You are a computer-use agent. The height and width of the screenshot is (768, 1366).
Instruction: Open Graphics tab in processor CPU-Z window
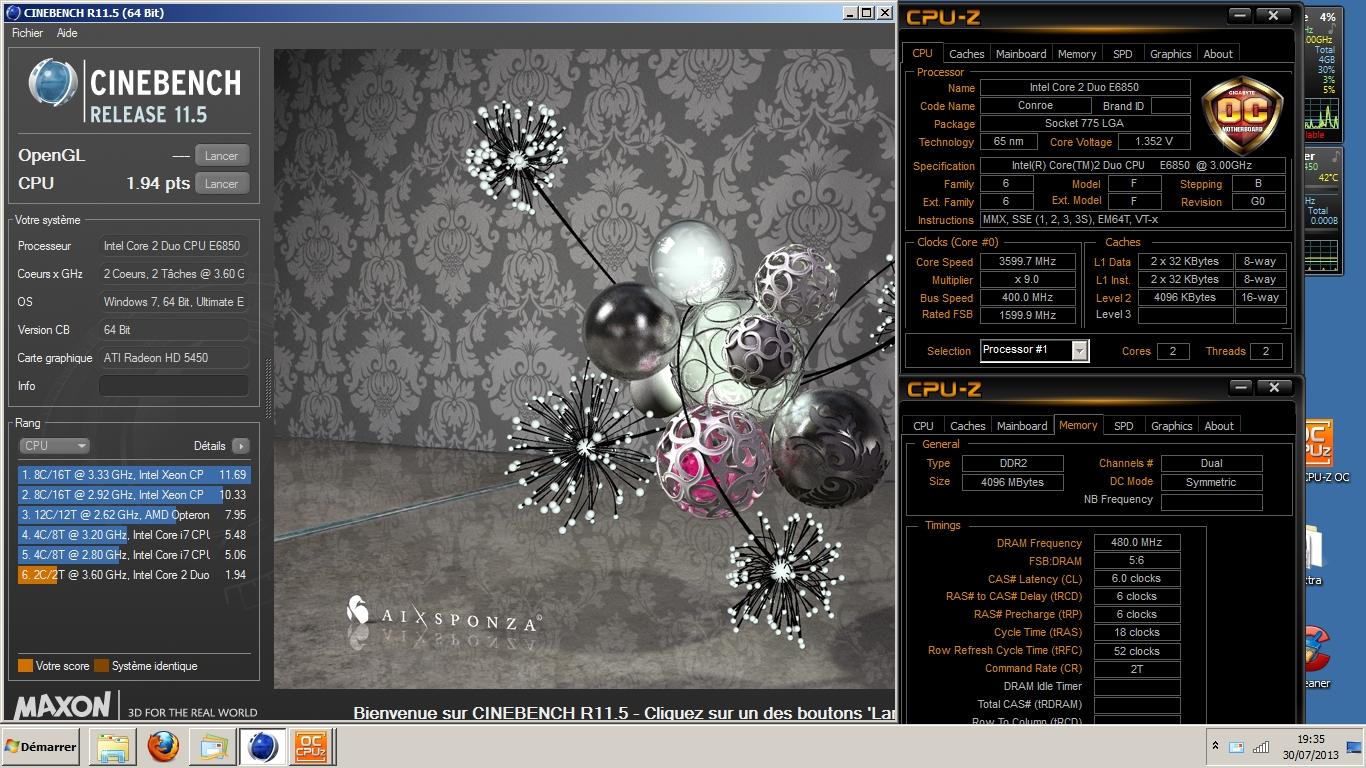[x=1170, y=54]
